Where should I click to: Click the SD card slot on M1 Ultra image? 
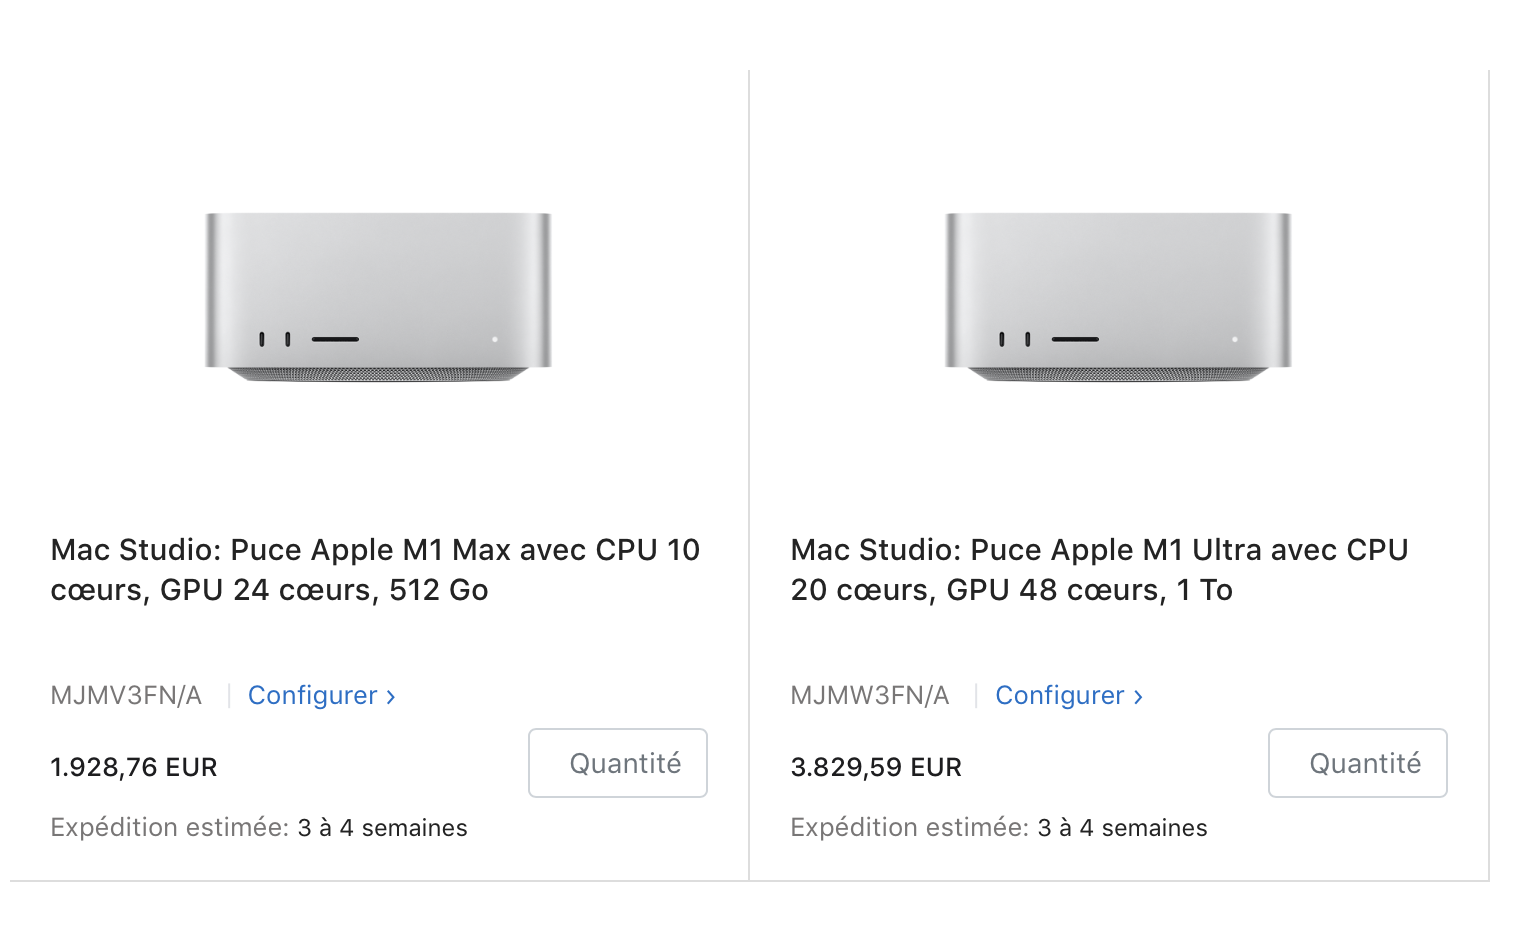tap(1075, 339)
